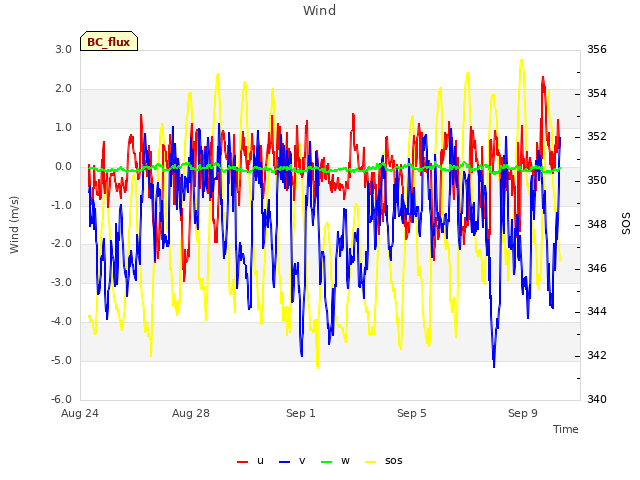This screenshot has height=480, width=640.
Task: Click the '0.0' left axis value
Action: click(63, 167)
